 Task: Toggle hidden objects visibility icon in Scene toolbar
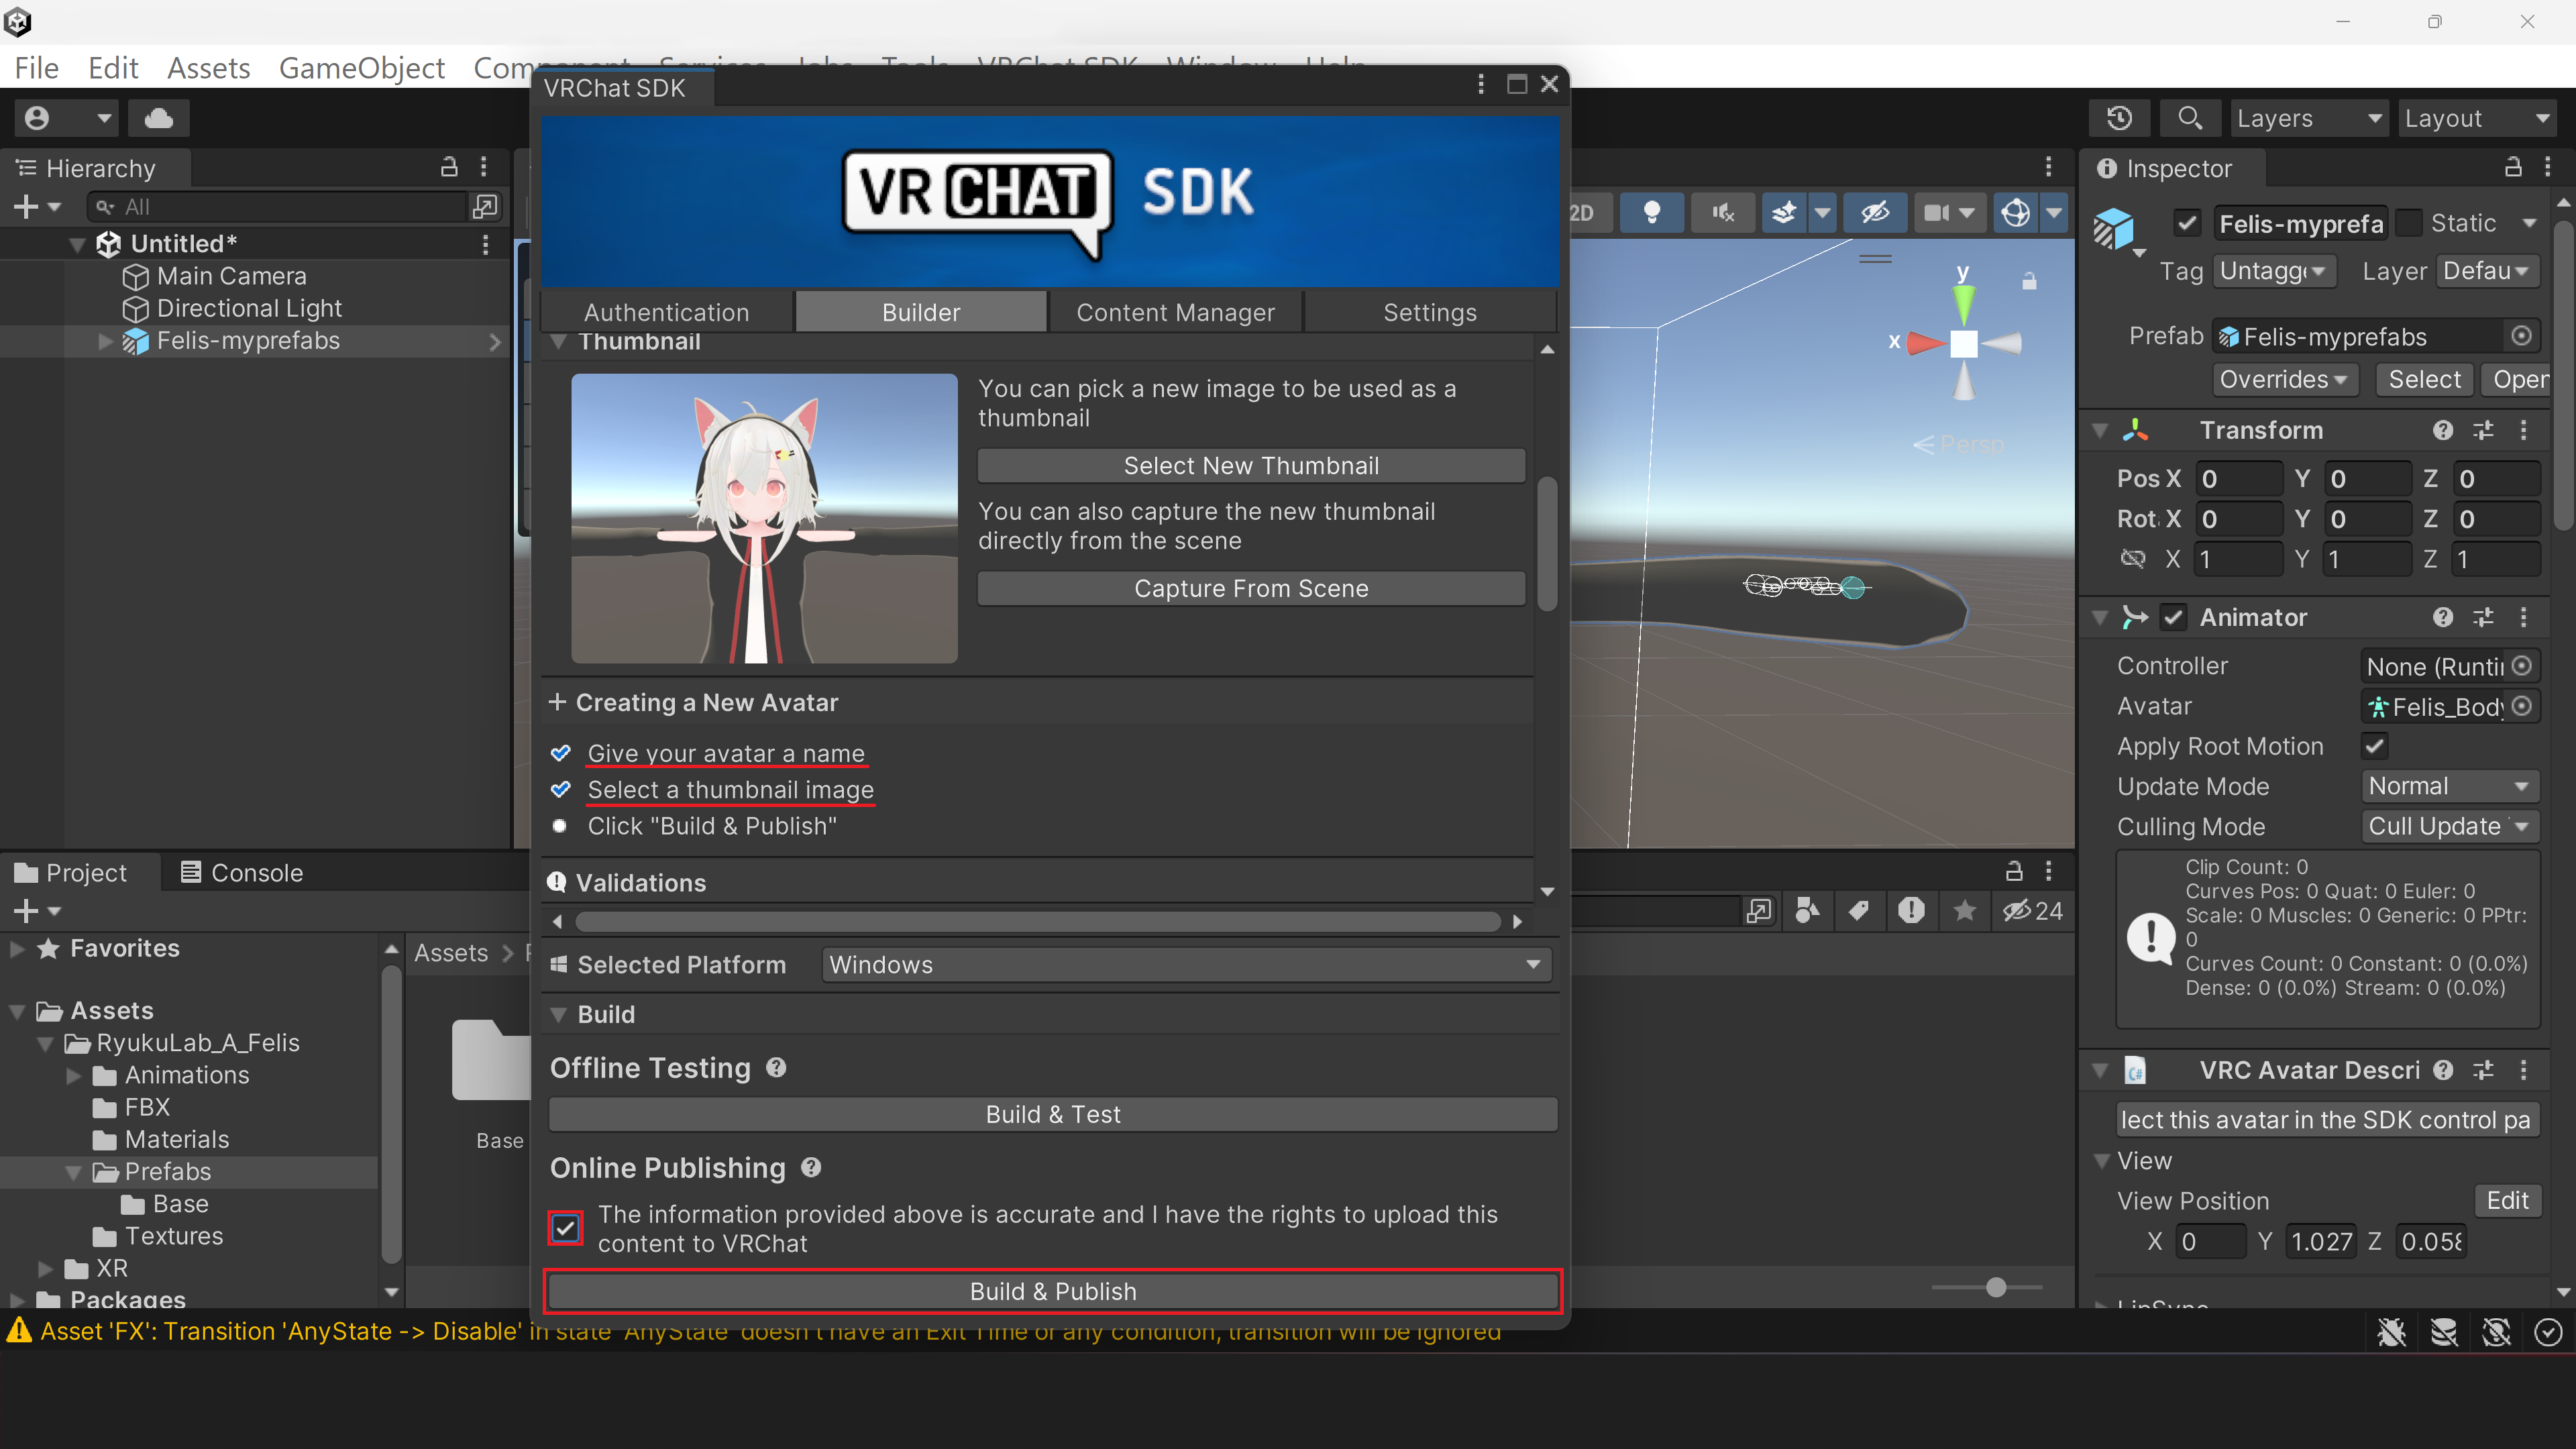(x=1875, y=212)
